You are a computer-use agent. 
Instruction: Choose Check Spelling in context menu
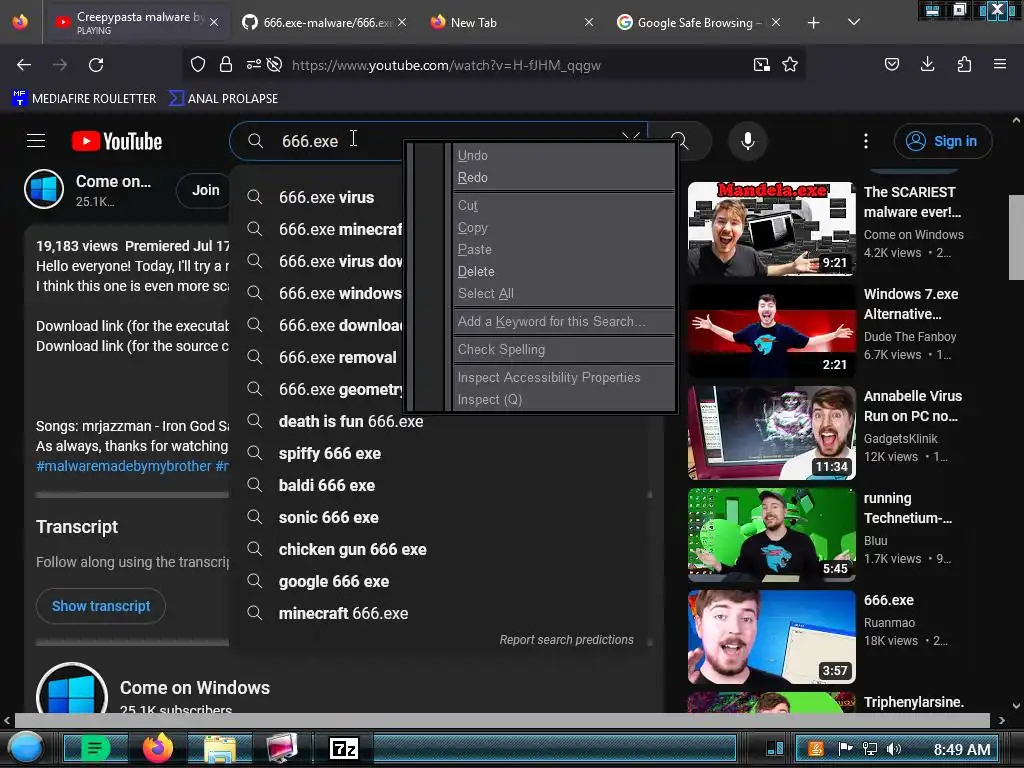pyautogui.click(x=563, y=349)
